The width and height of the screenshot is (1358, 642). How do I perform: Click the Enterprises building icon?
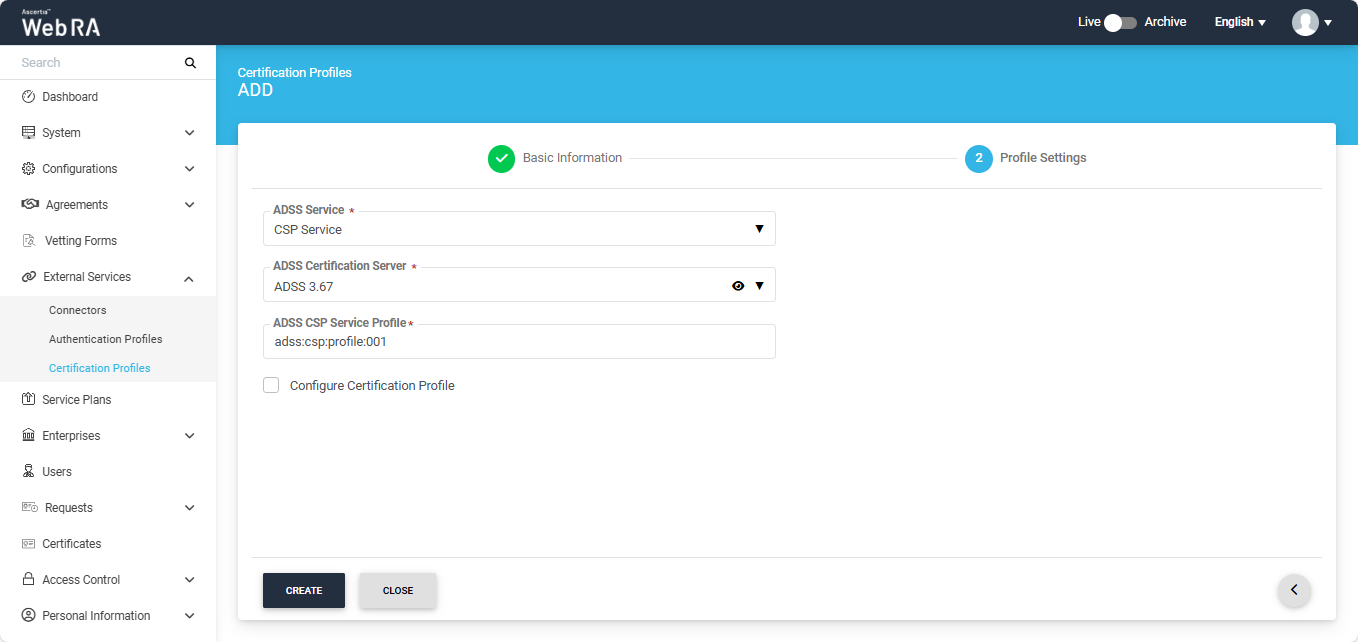(x=28, y=436)
